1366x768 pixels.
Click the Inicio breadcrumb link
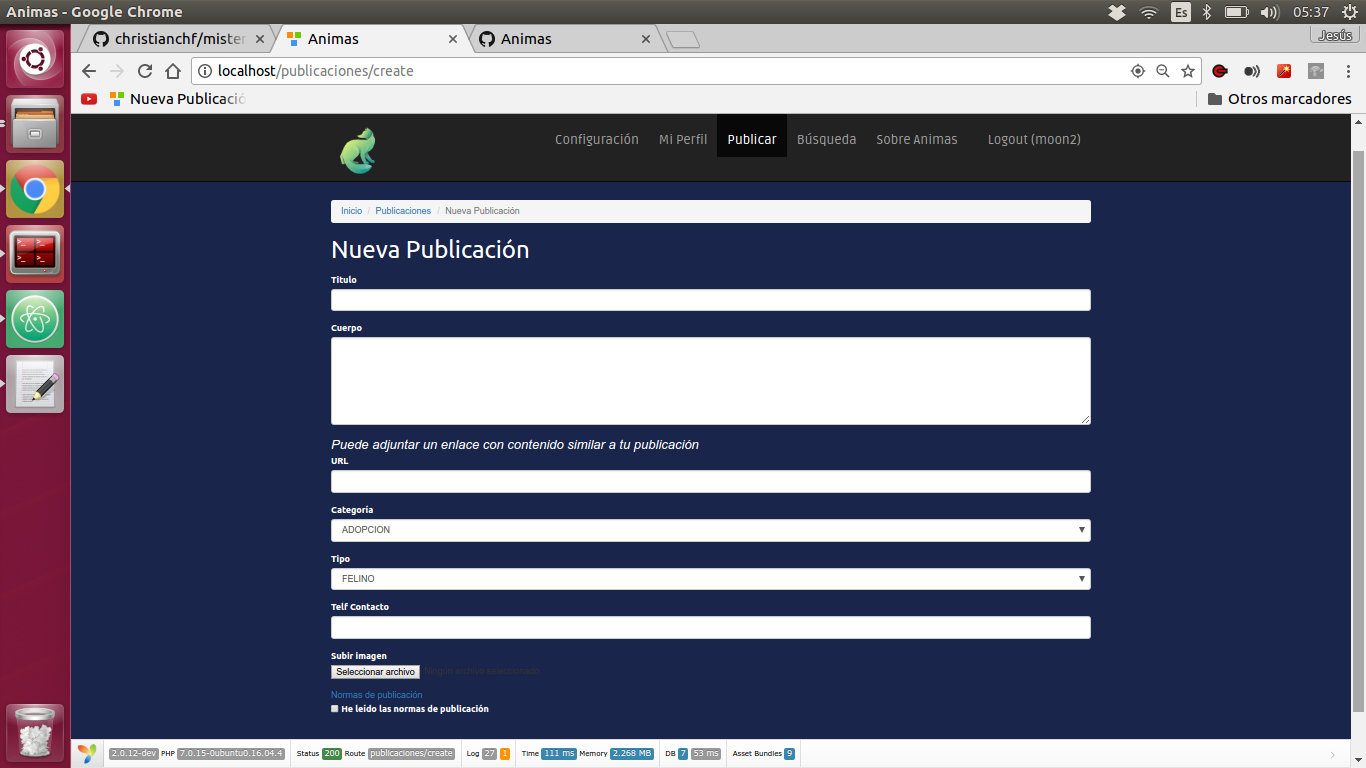(351, 211)
